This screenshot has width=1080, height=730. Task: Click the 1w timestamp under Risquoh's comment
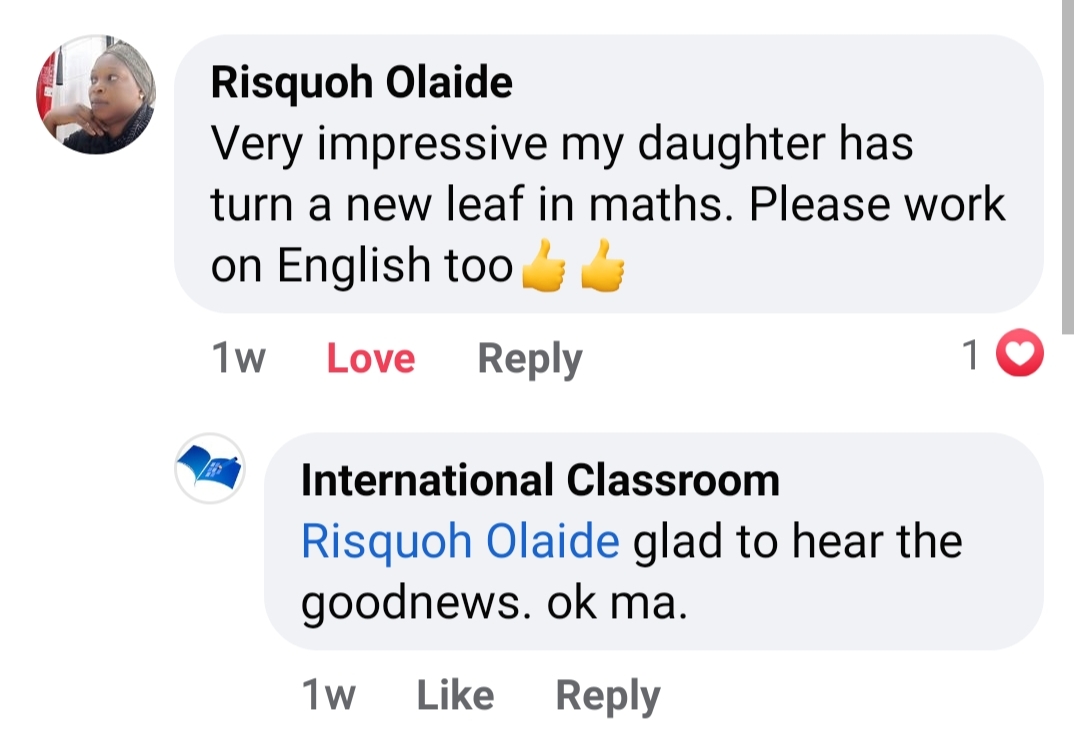click(239, 358)
